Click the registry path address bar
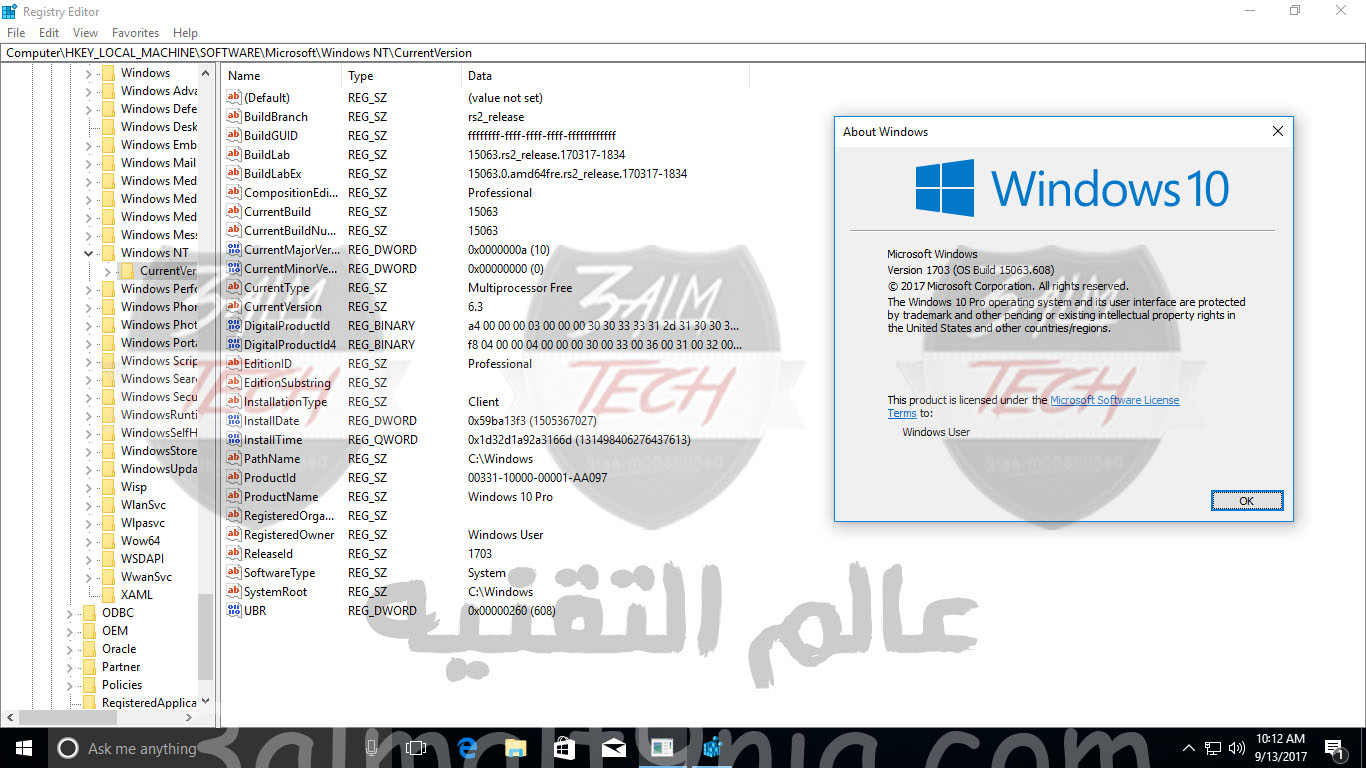Image resolution: width=1366 pixels, height=768 pixels. 683,53
